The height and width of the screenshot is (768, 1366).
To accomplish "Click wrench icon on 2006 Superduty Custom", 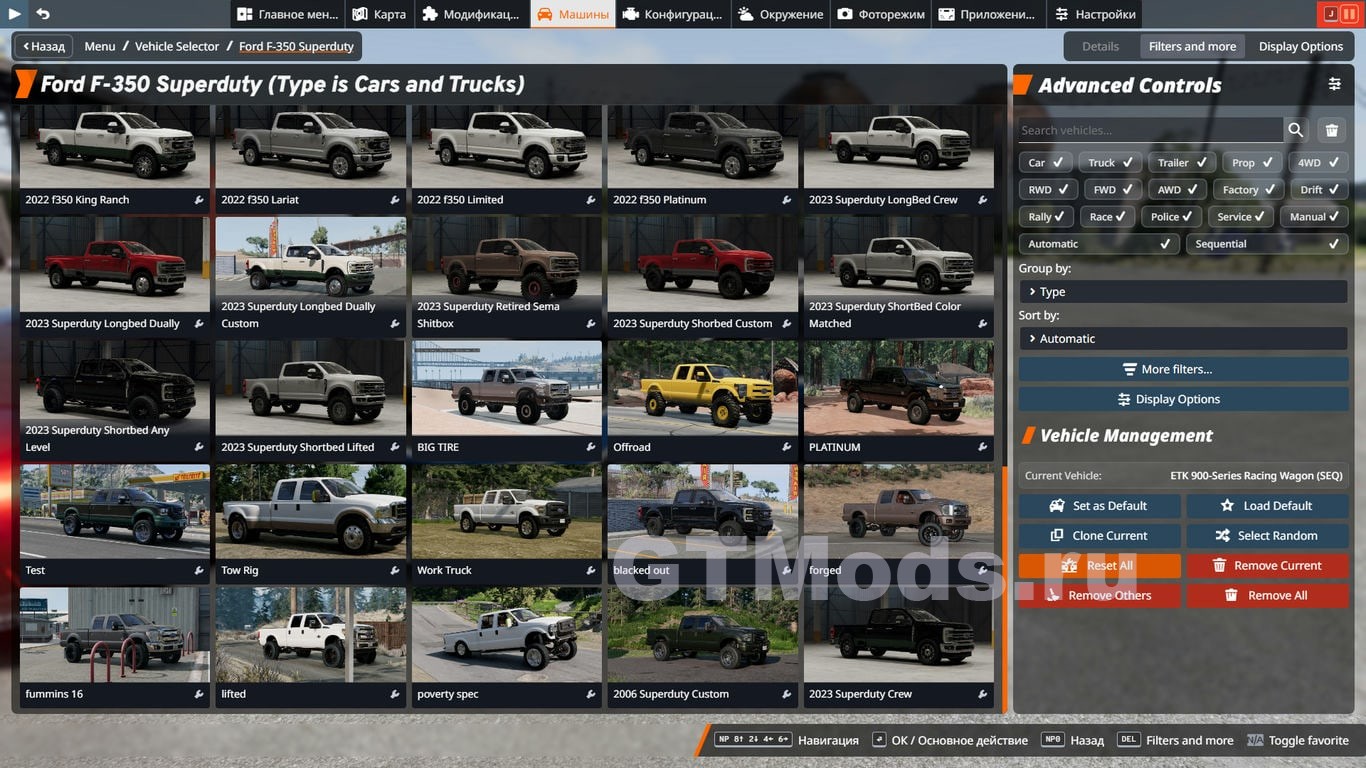I will (787, 694).
